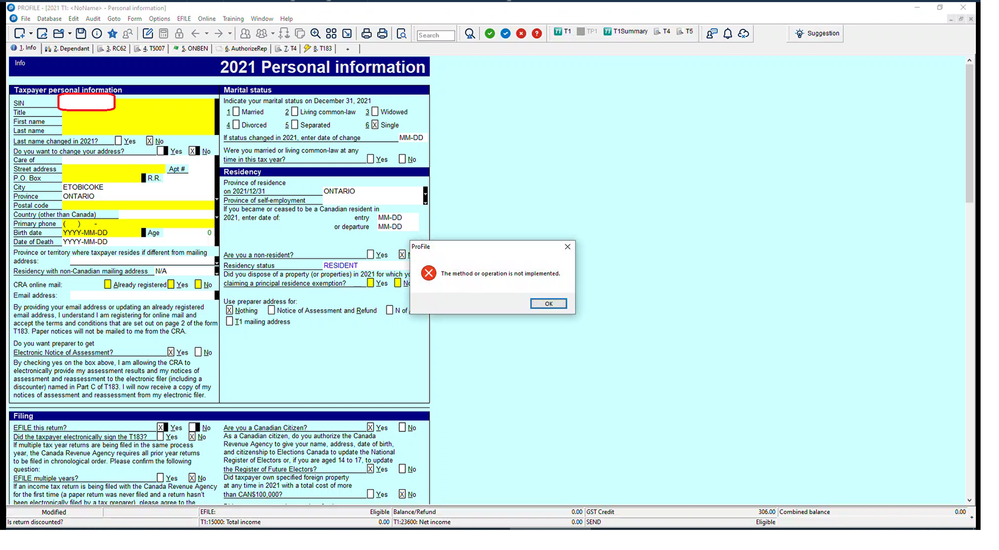This screenshot has height=550, width=999.
Task: Click the first printer icon
Action: pyautogui.click(x=367, y=34)
